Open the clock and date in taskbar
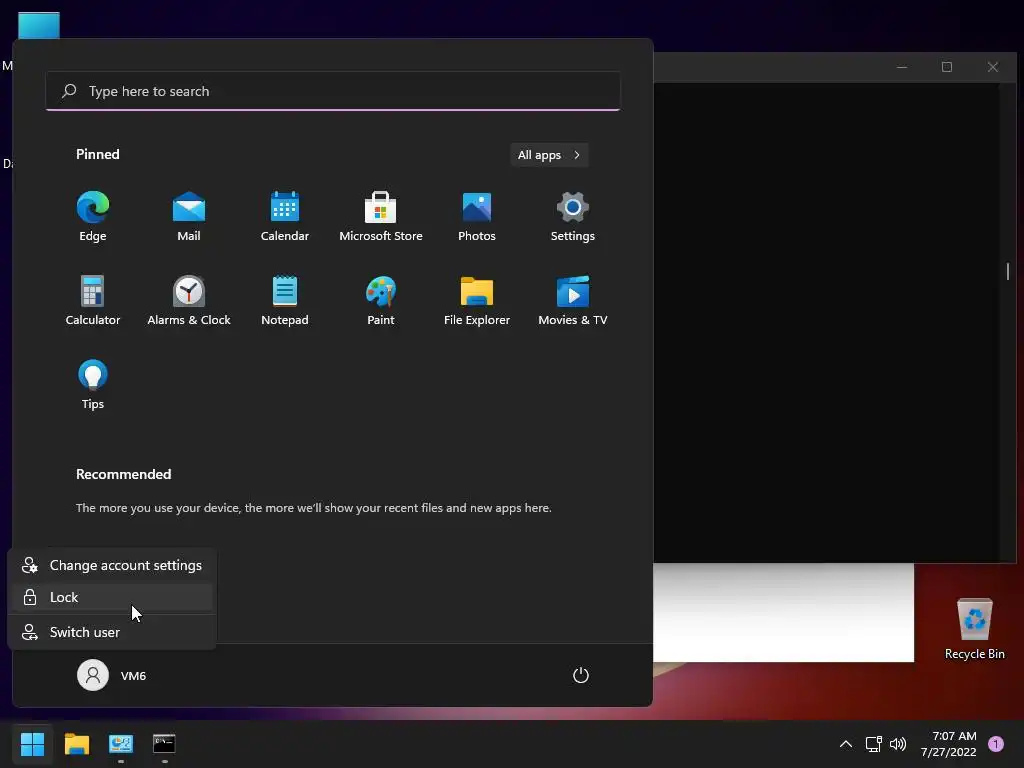The image size is (1024, 768). (948, 744)
